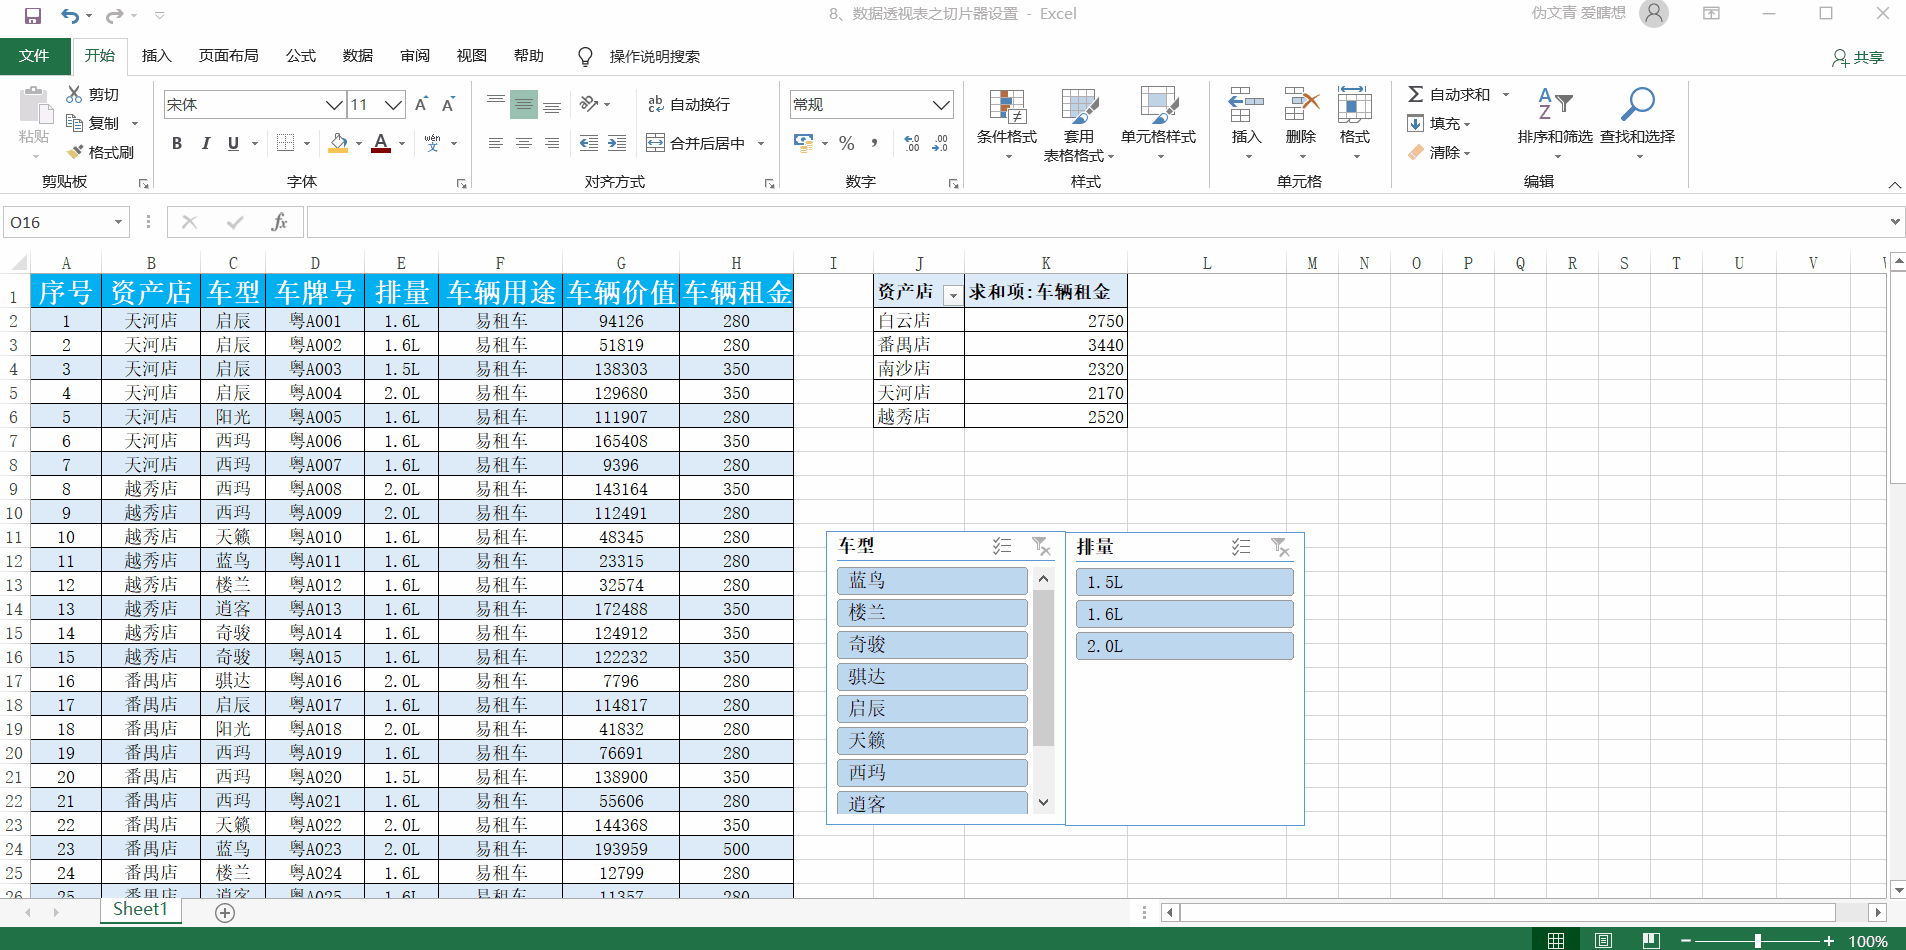Clear the filter in the 排量 slicer
1906x950 pixels.
[x=1280, y=547]
